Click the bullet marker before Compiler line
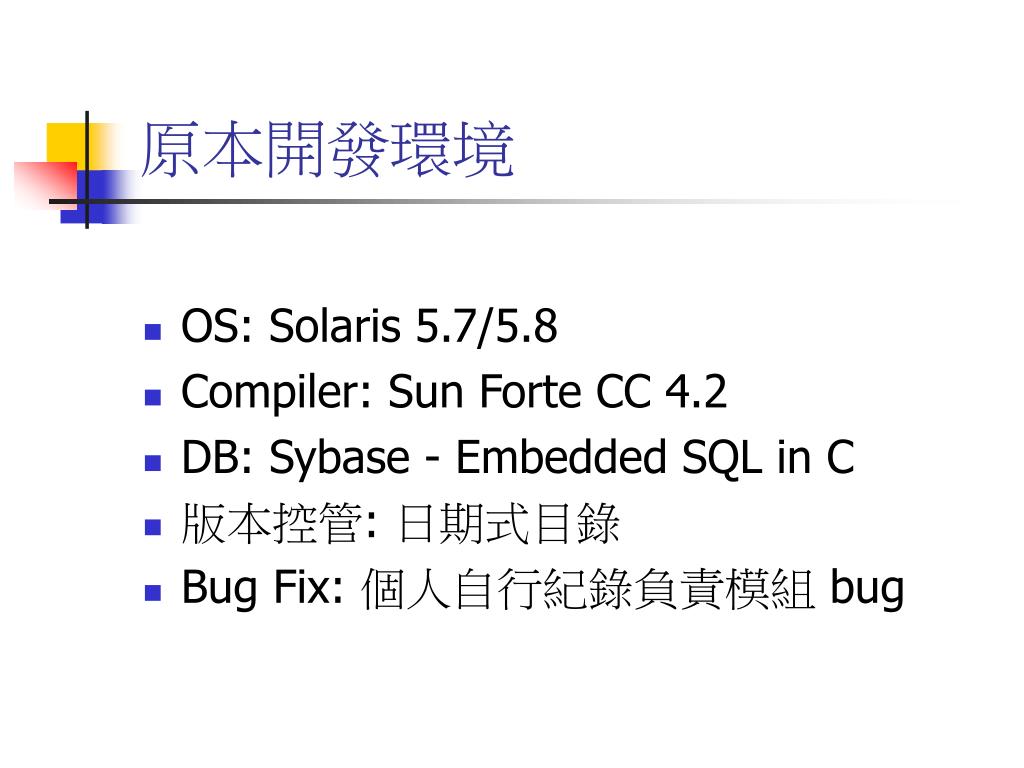 click(x=153, y=397)
